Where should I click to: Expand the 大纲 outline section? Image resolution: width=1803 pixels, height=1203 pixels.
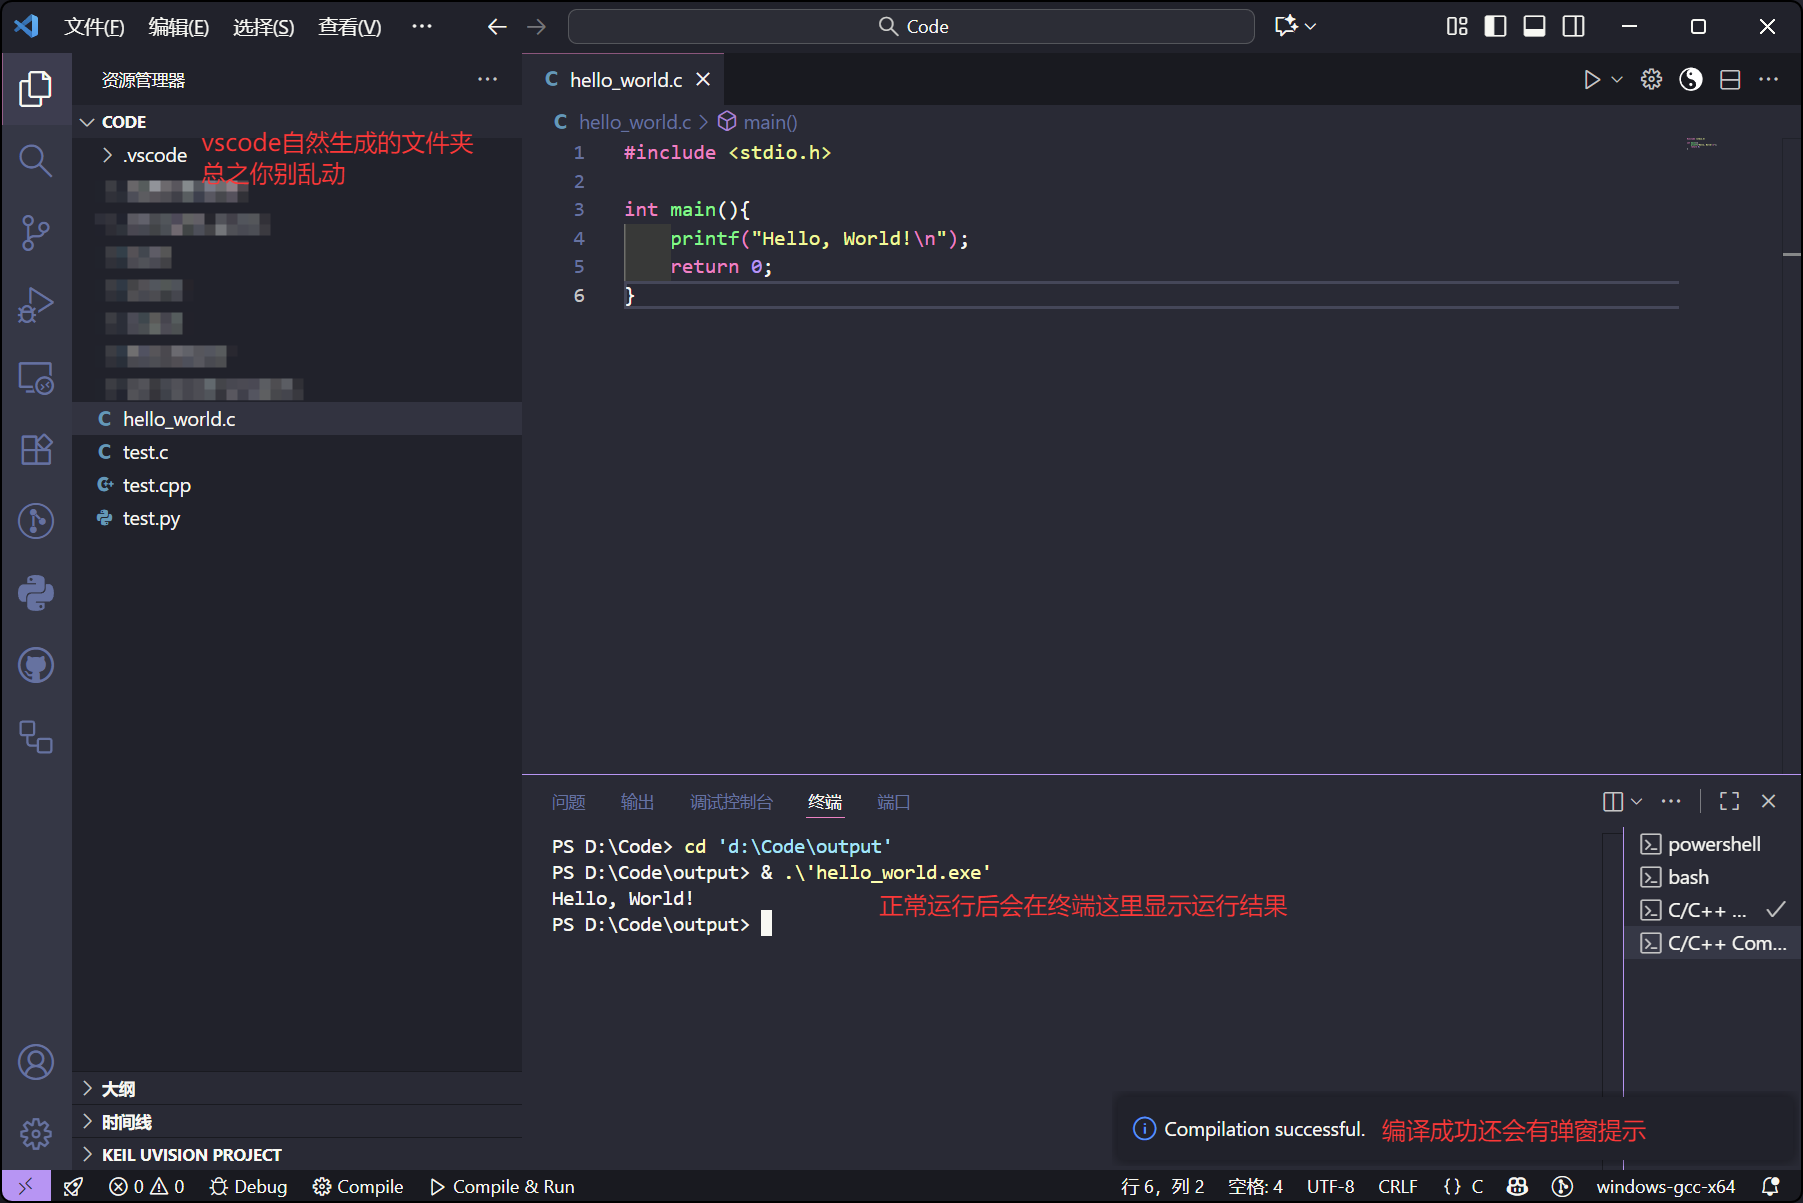click(118, 1089)
